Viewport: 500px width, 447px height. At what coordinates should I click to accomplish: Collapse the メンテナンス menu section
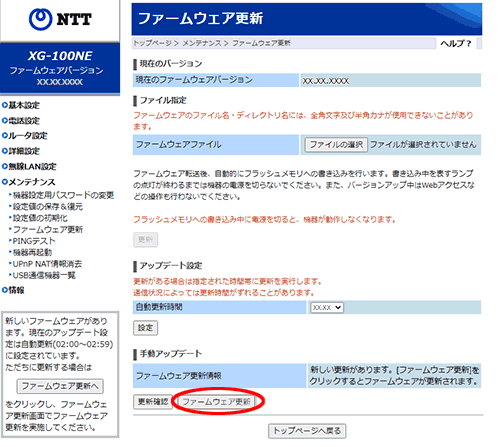coord(29,182)
